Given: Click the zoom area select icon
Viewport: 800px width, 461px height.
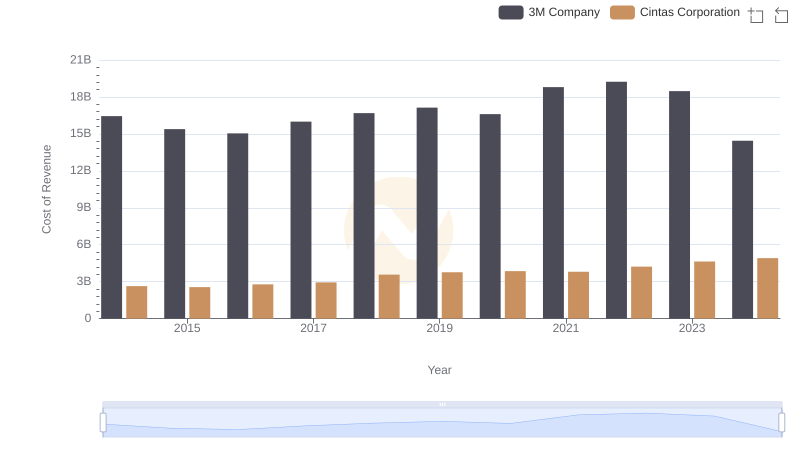Looking at the screenshot, I should (756, 15).
